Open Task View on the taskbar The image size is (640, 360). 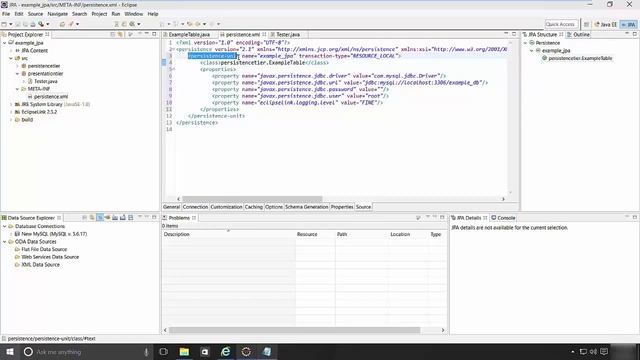tap(164, 352)
